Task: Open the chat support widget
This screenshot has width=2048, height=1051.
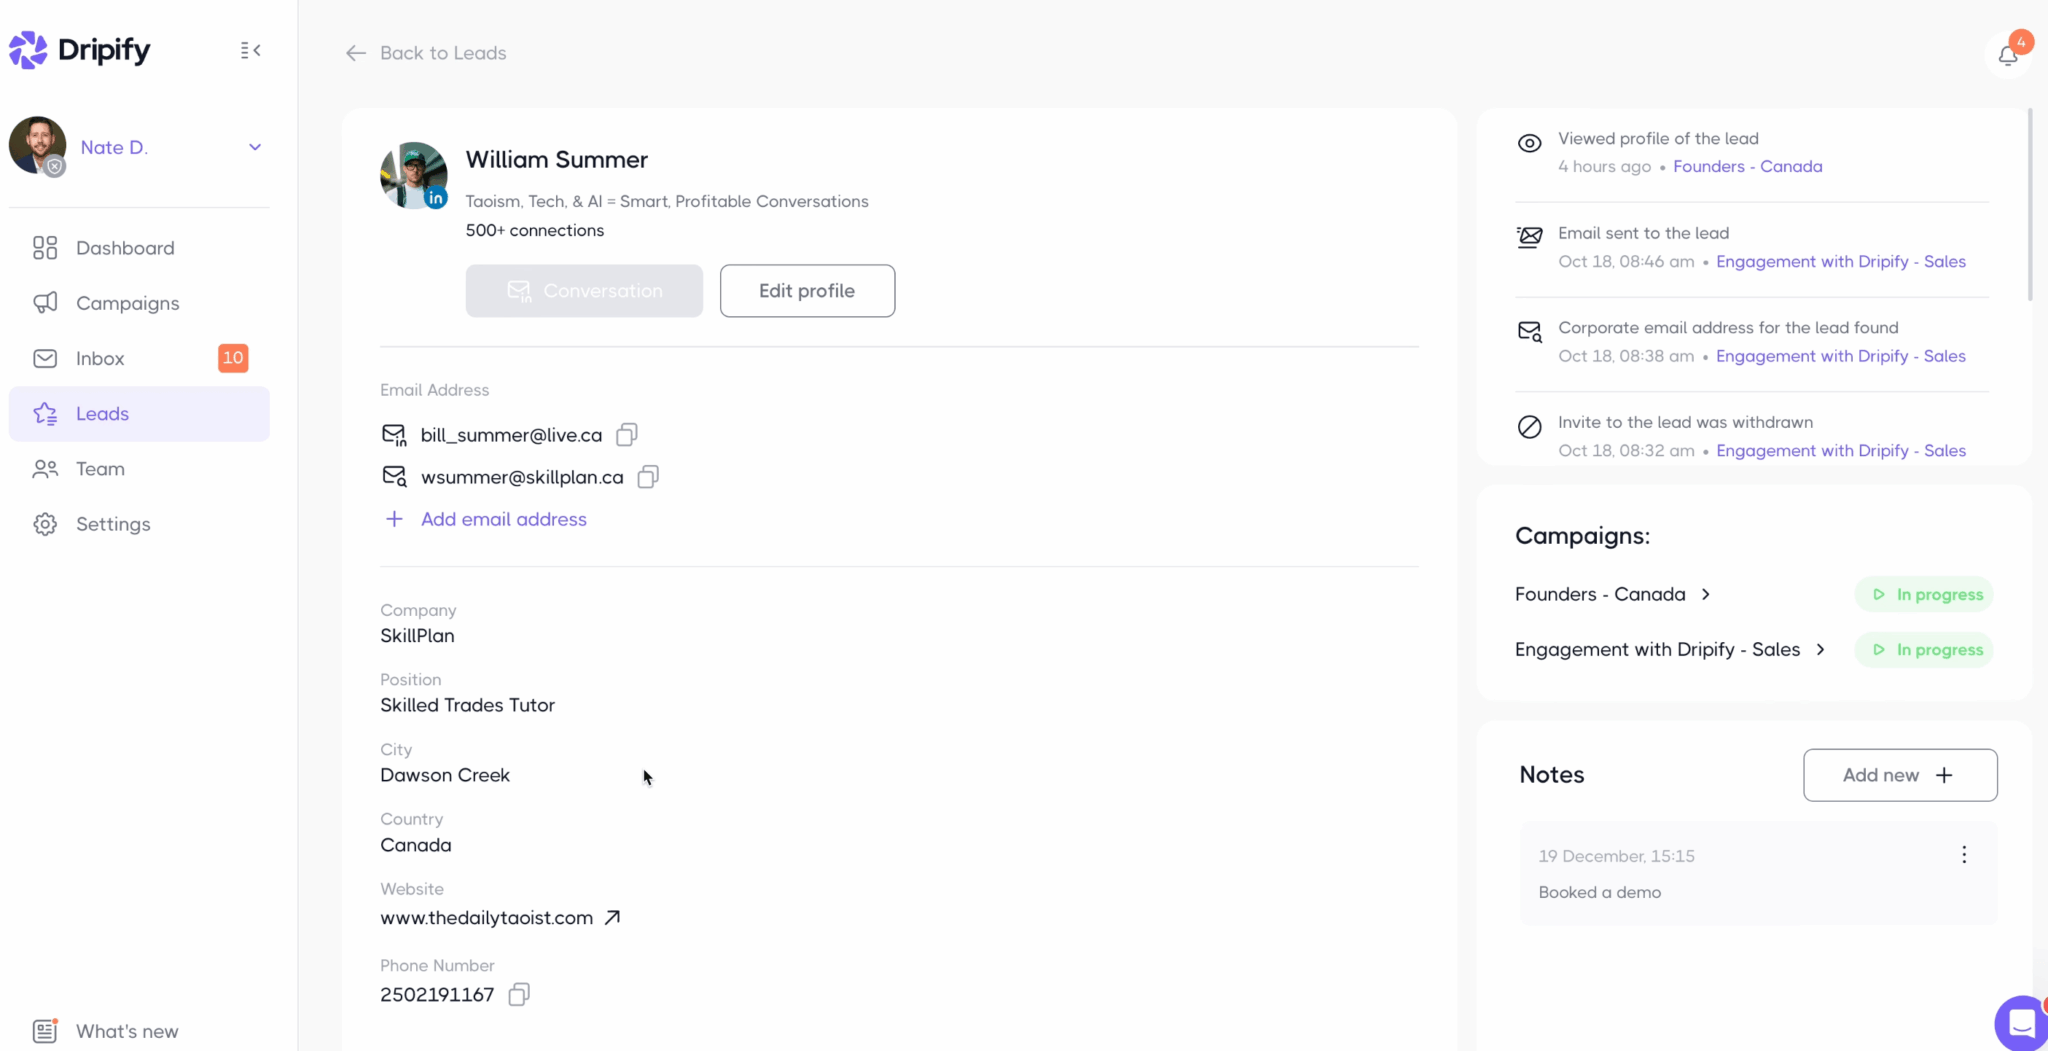Action: 2021,1023
